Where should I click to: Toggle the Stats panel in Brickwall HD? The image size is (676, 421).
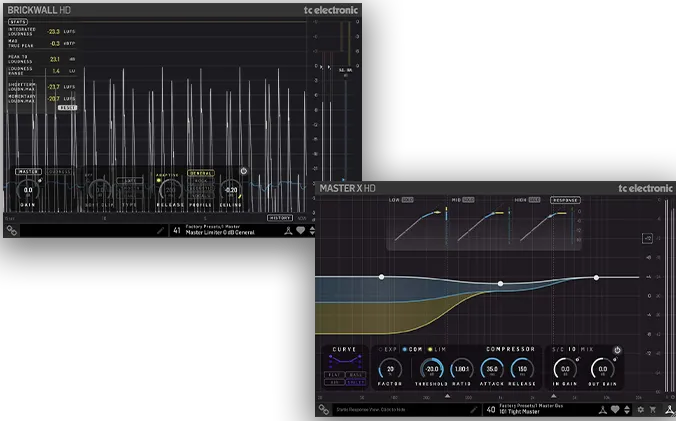click(x=18, y=22)
